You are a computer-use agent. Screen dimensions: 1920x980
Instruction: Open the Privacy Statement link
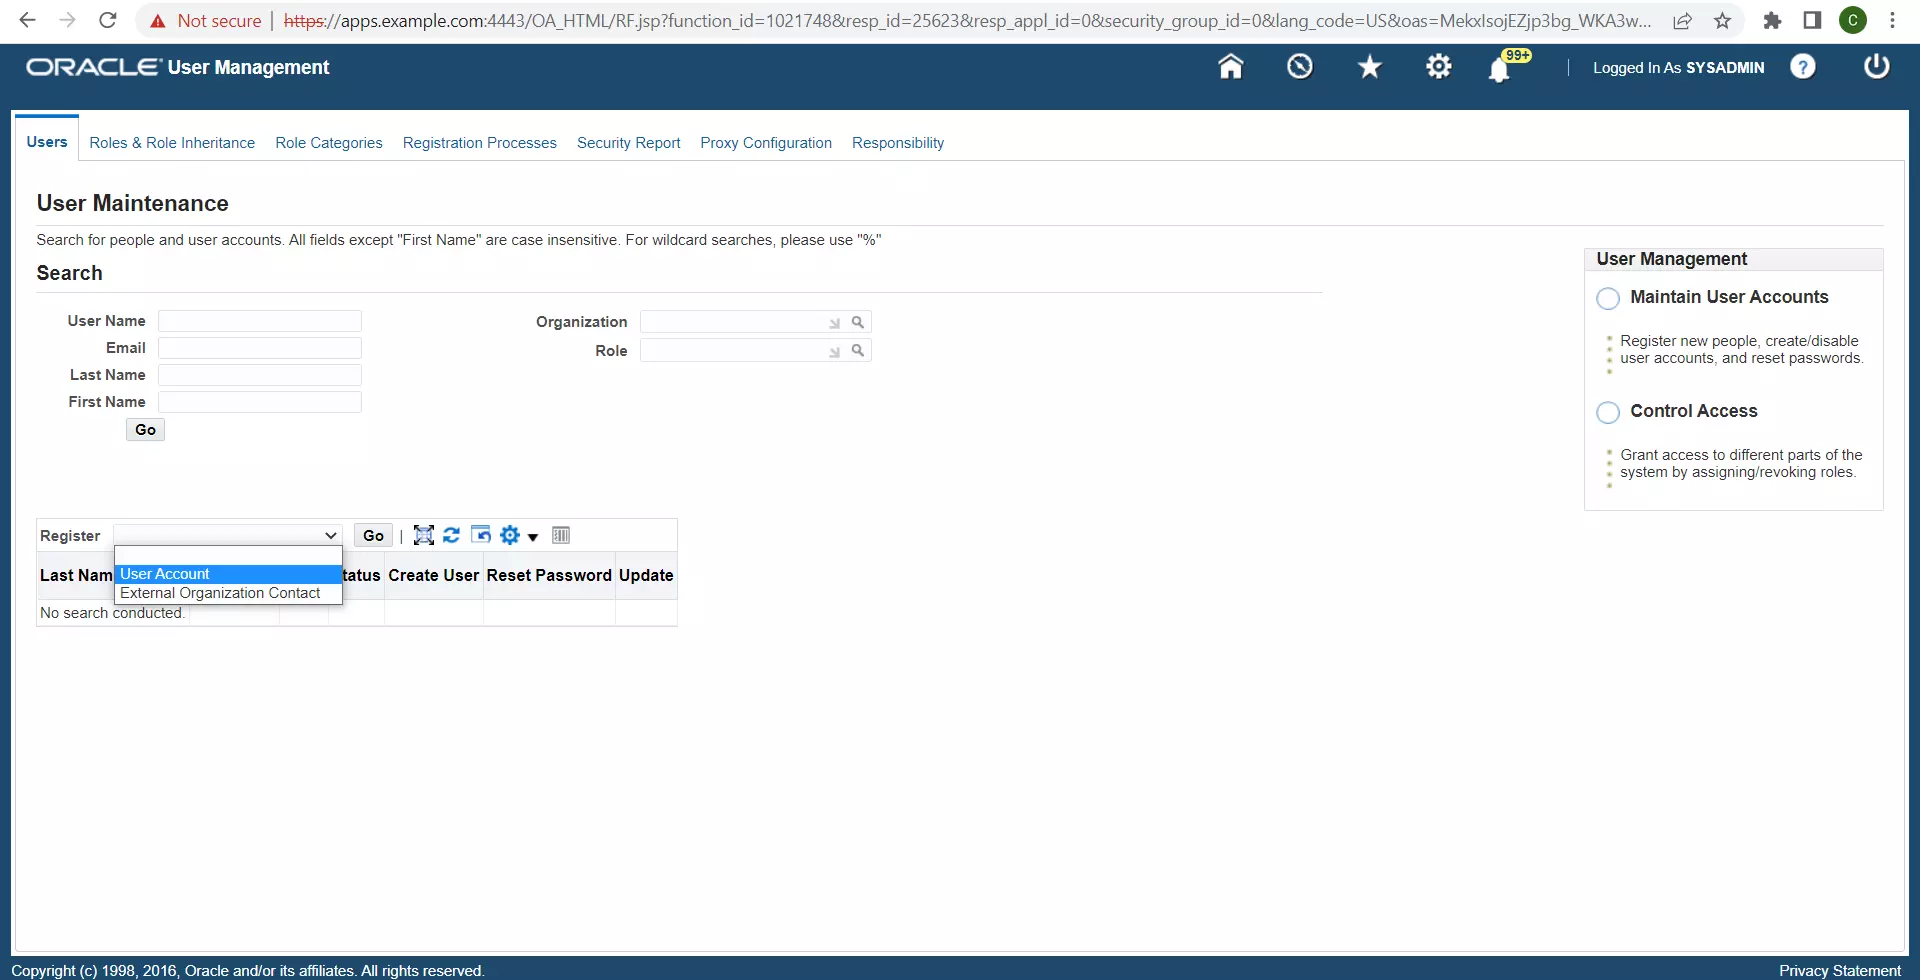pyautogui.click(x=1841, y=969)
